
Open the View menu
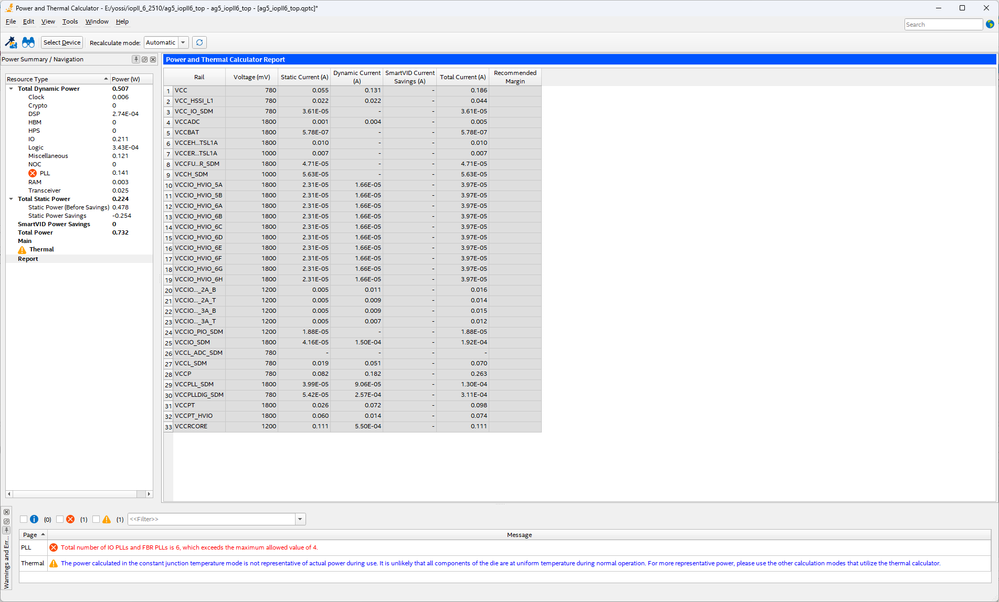pyautogui.click(x=48, y=22)
